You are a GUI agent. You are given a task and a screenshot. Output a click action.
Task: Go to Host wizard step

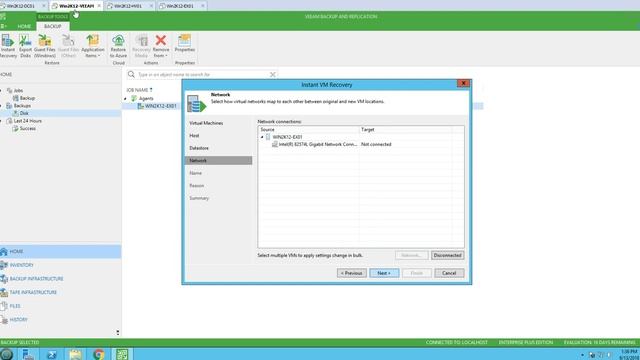click(x=194, y=136)
